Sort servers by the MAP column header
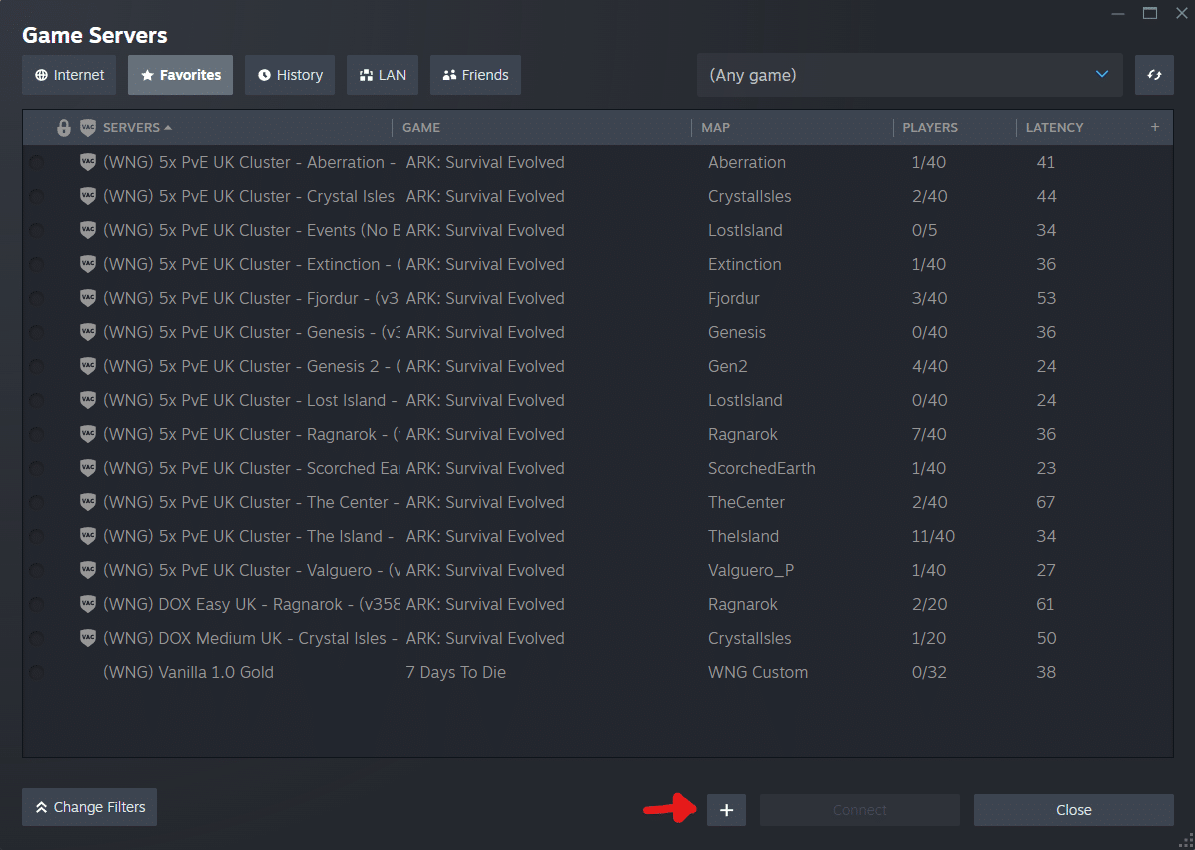 (716, 127)
